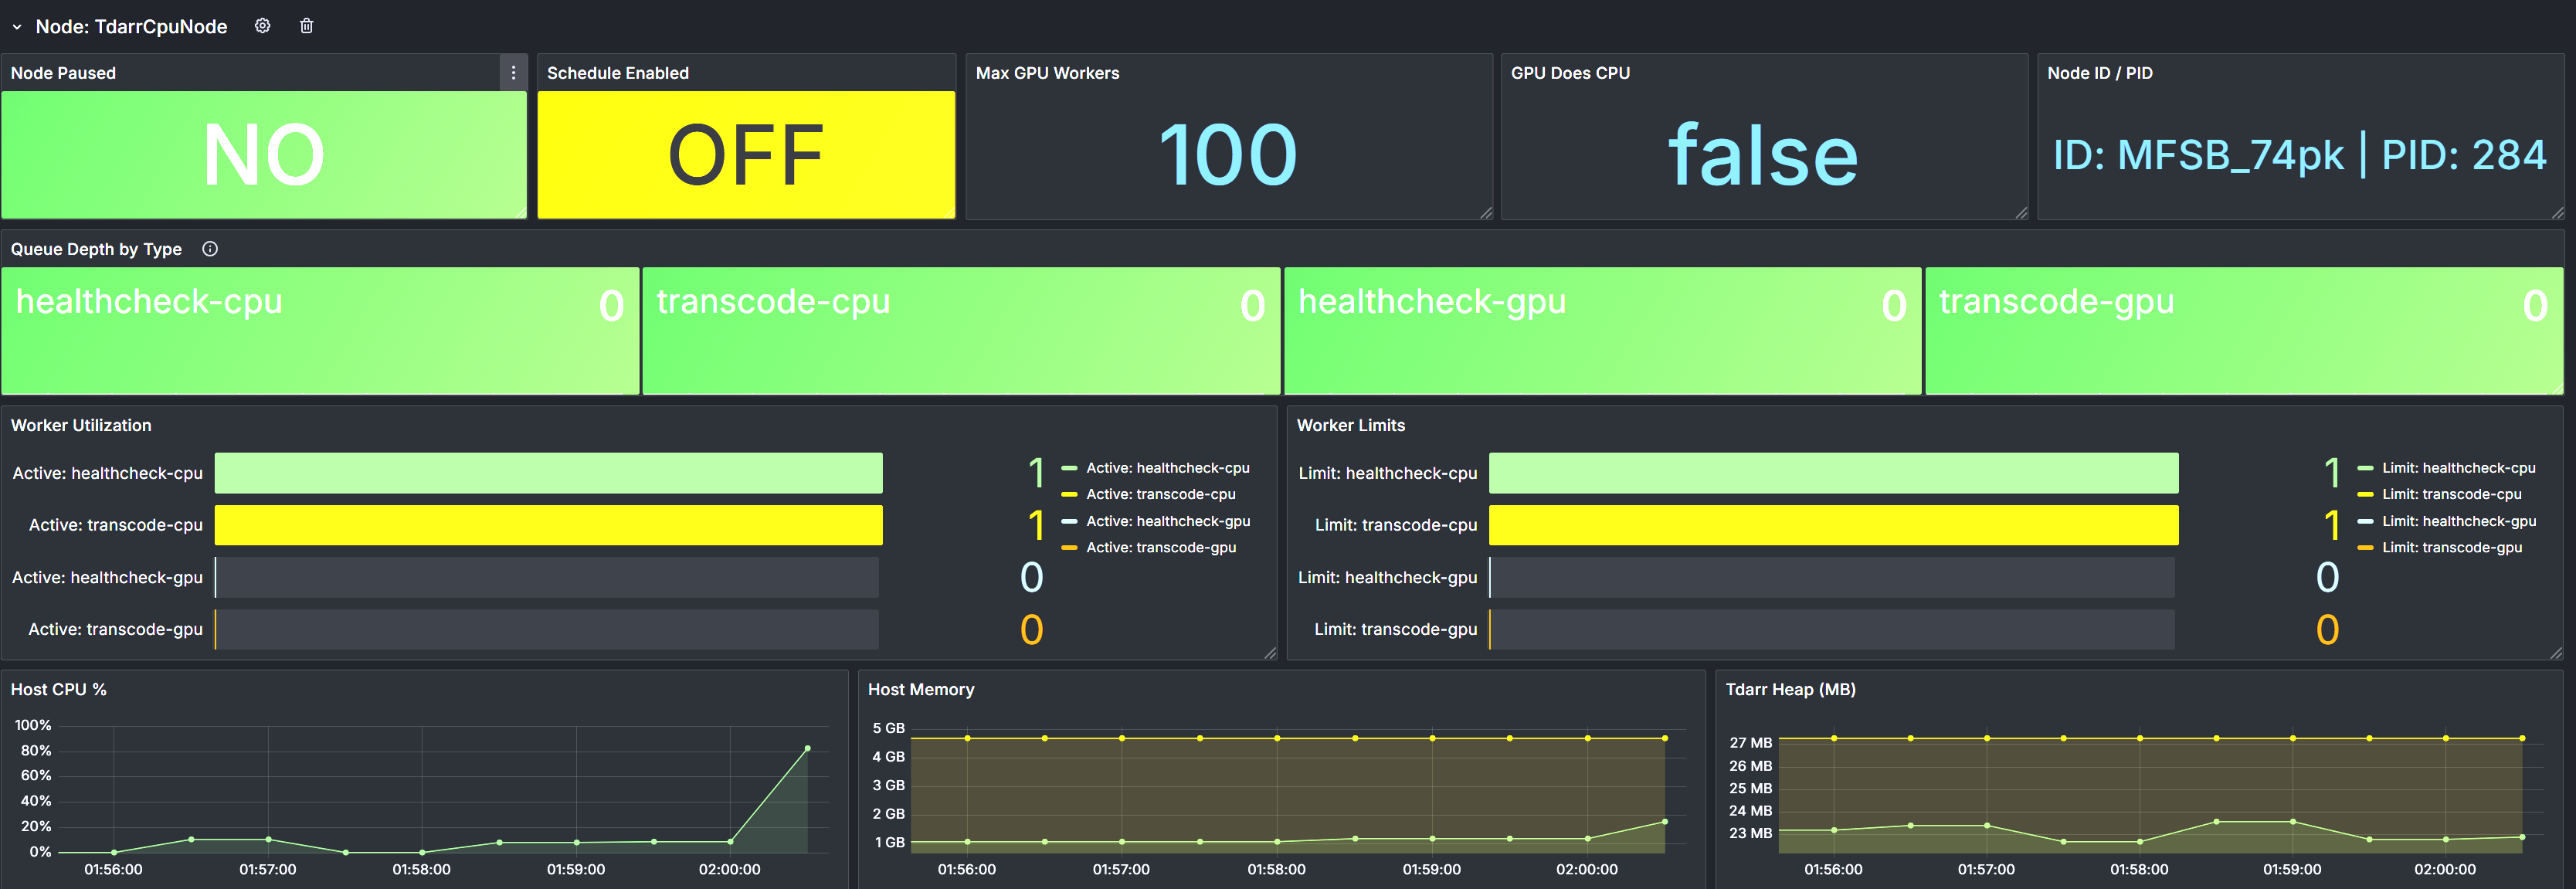The image size is (2576, 889).
Task: Open the Host CPU % panel title menu
Action: [x=58, y=689]
